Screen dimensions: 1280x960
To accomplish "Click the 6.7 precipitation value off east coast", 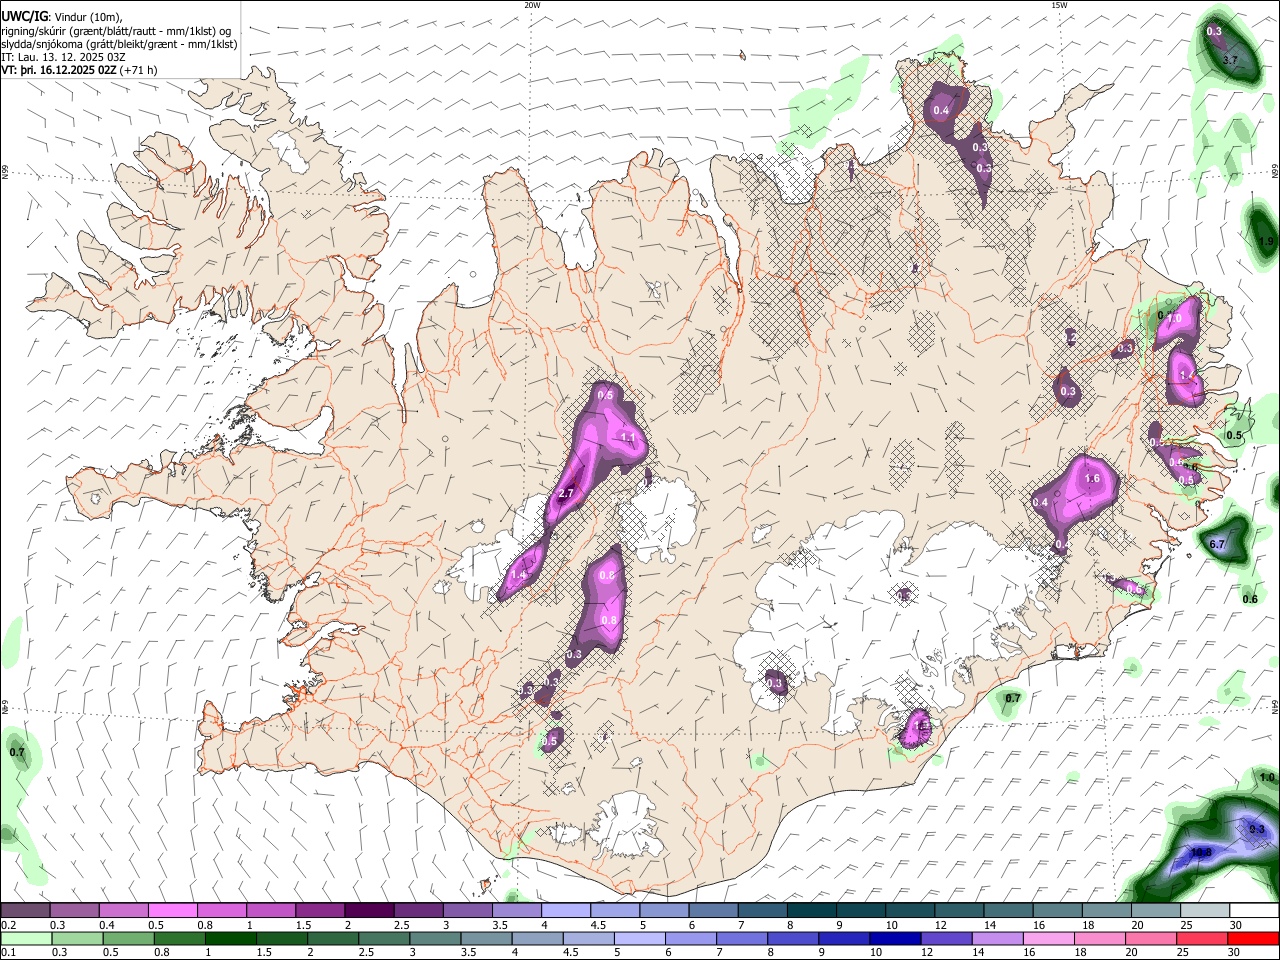I will point(1217,544).
